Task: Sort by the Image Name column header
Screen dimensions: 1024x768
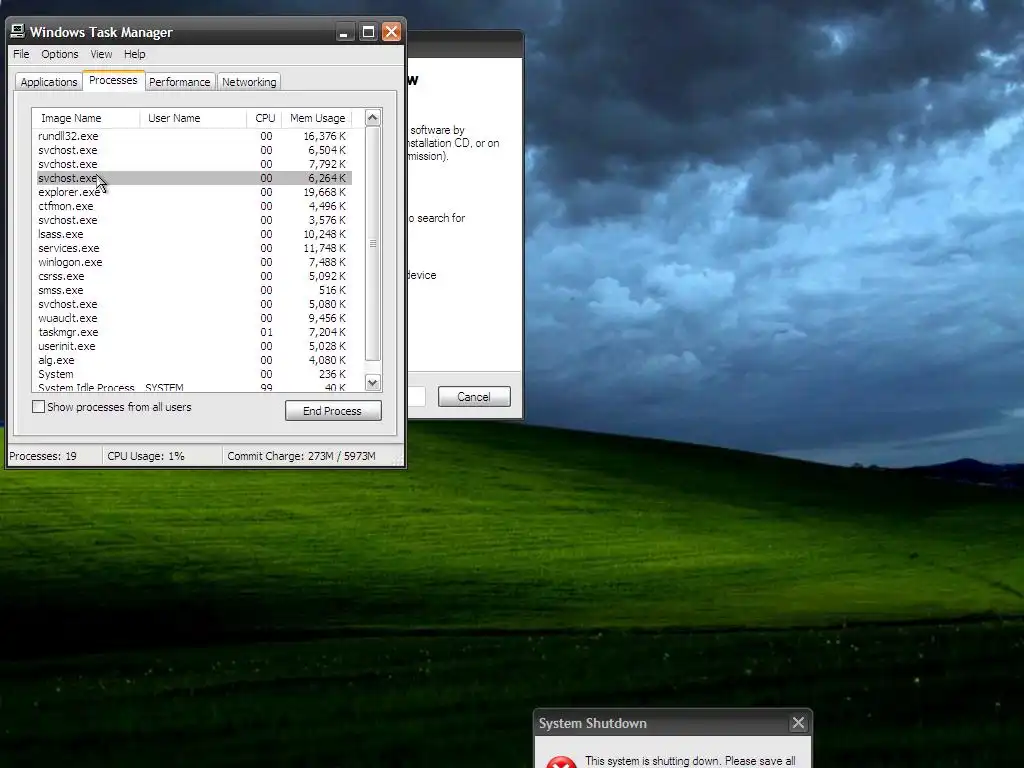Action: click(x=86, y=118)
